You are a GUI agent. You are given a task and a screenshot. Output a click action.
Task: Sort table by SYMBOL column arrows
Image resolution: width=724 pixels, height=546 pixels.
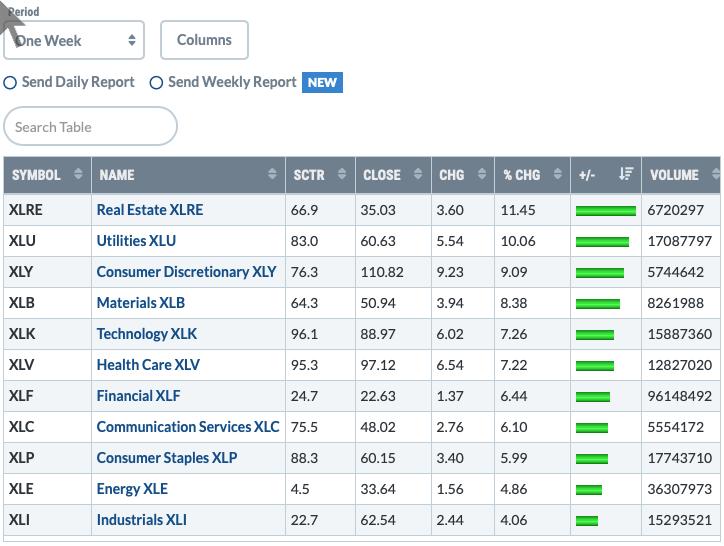78,174
